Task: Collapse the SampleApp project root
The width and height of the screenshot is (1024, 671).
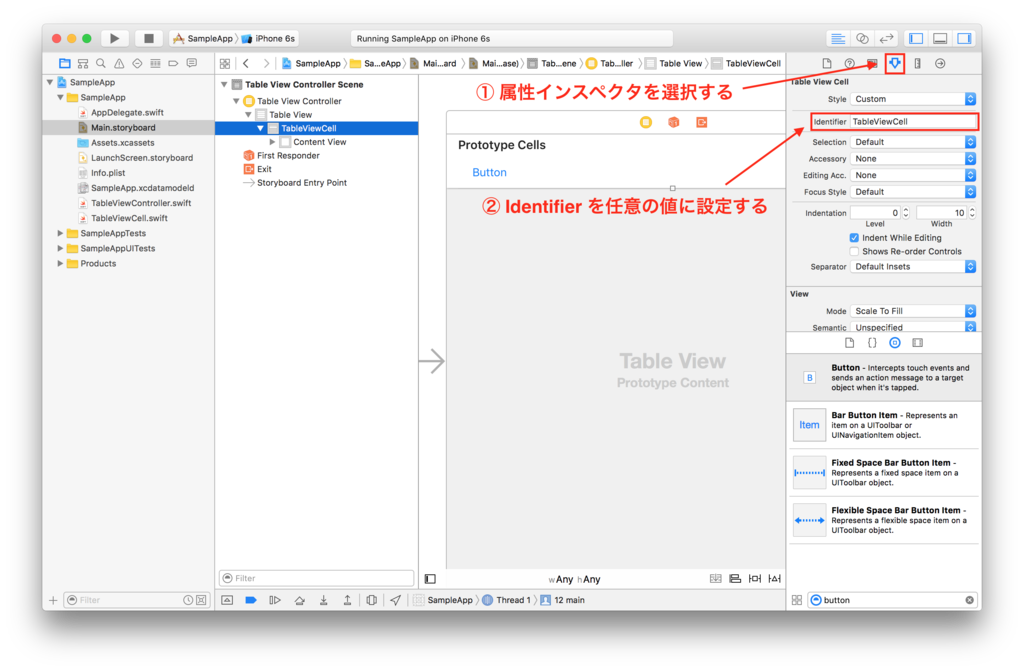Action: point(50,82)
